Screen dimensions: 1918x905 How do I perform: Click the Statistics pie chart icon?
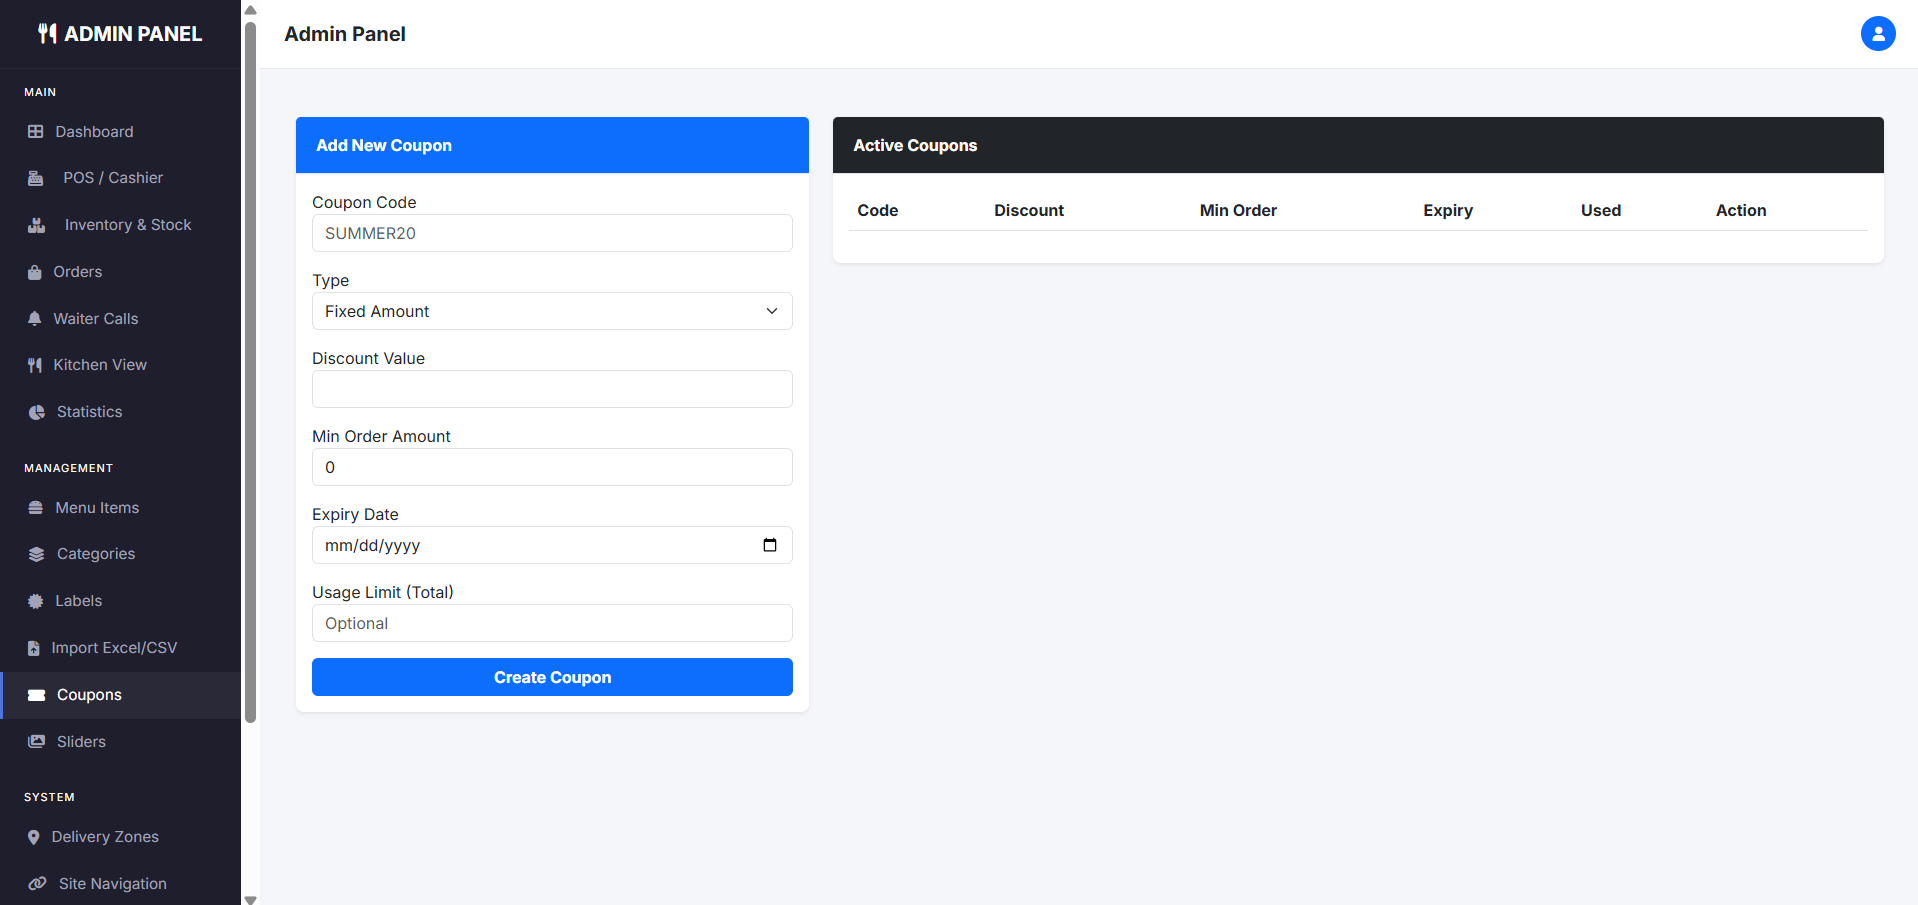[37, 412]
